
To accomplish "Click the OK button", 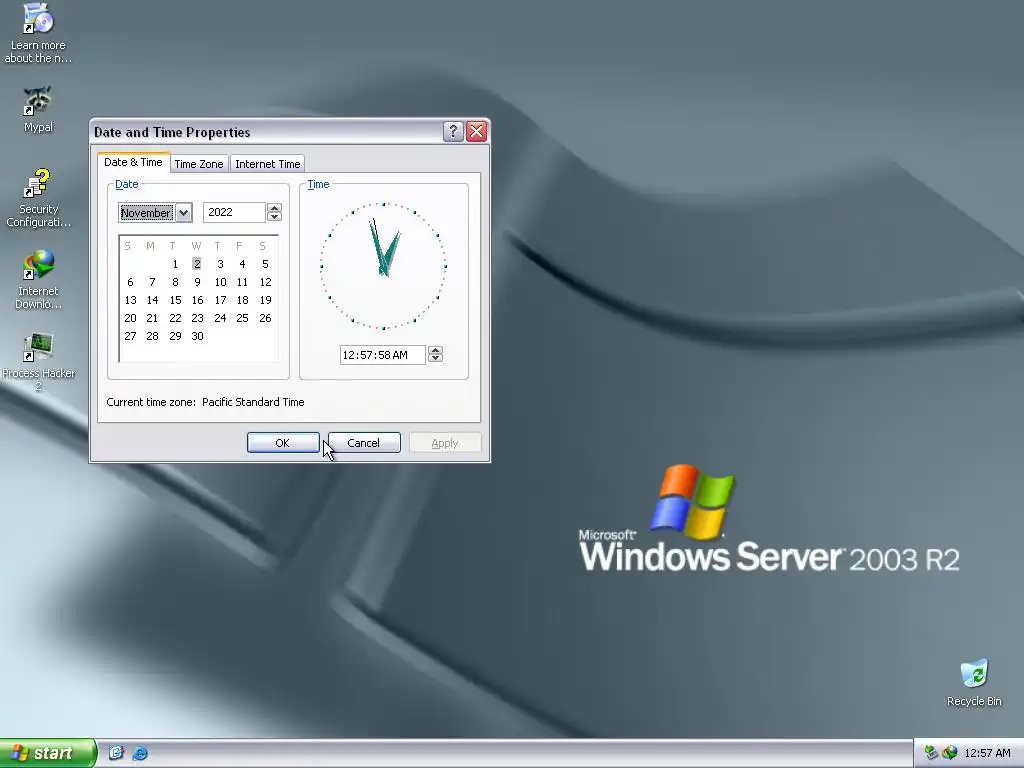I will pos(283,443).
